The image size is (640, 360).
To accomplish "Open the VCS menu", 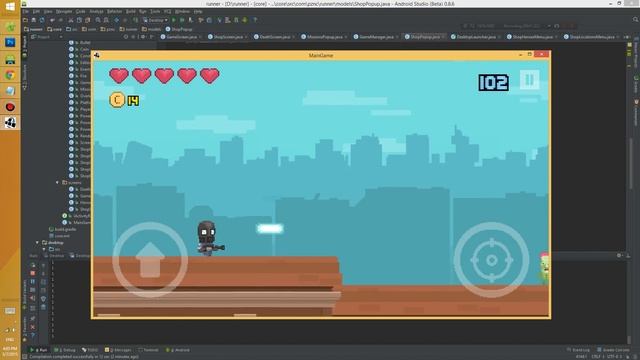I will [167, 11].
